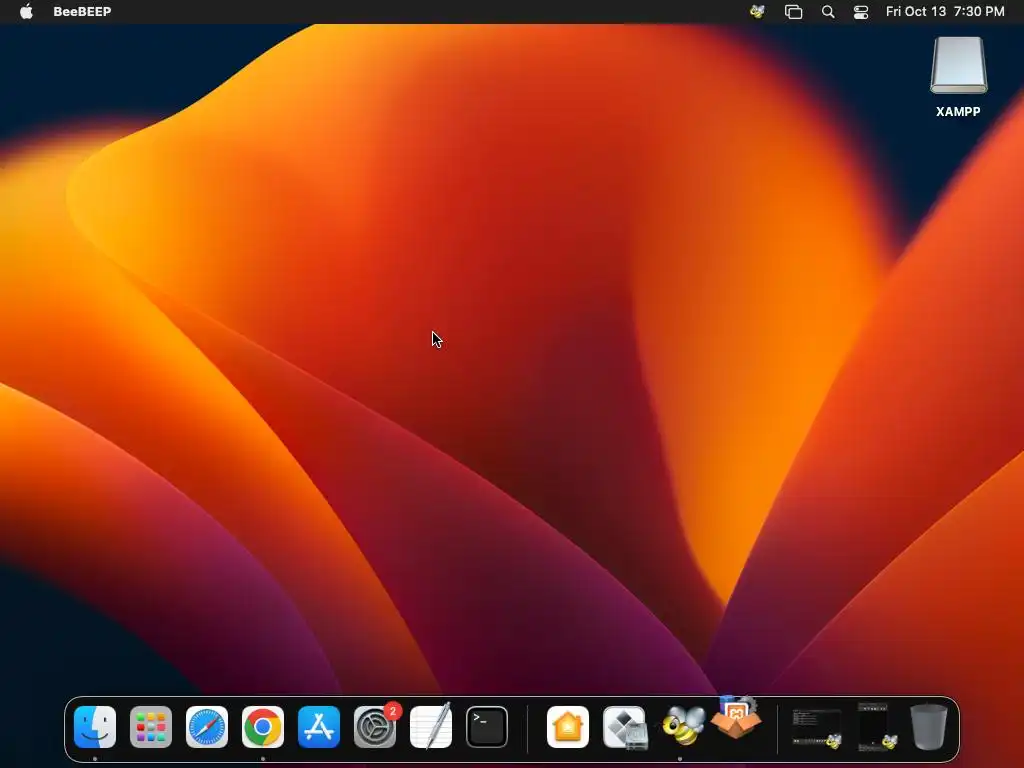Open Finder from the Dock
Screen dimensions: 1024x768
tap(95, 727)
